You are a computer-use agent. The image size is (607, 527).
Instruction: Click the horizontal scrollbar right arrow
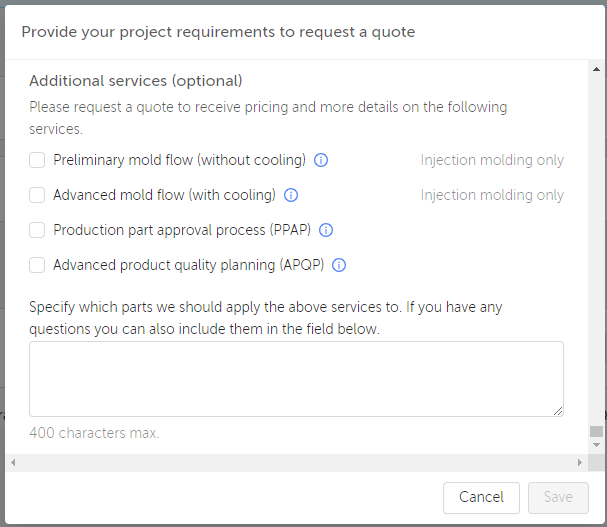pyautogui.click(x=579, y=463)
